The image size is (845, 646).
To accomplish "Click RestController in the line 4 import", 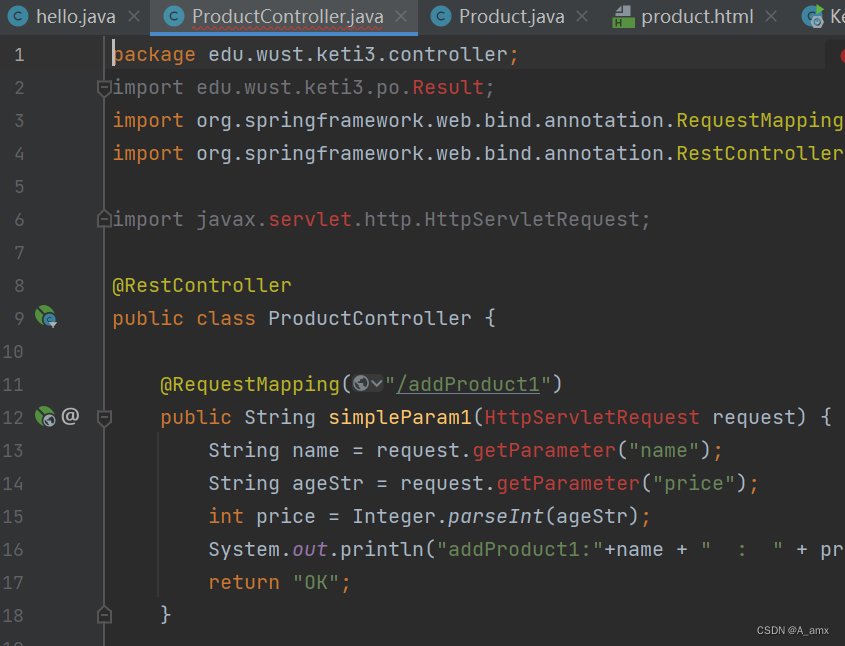I will coord(759,154).
